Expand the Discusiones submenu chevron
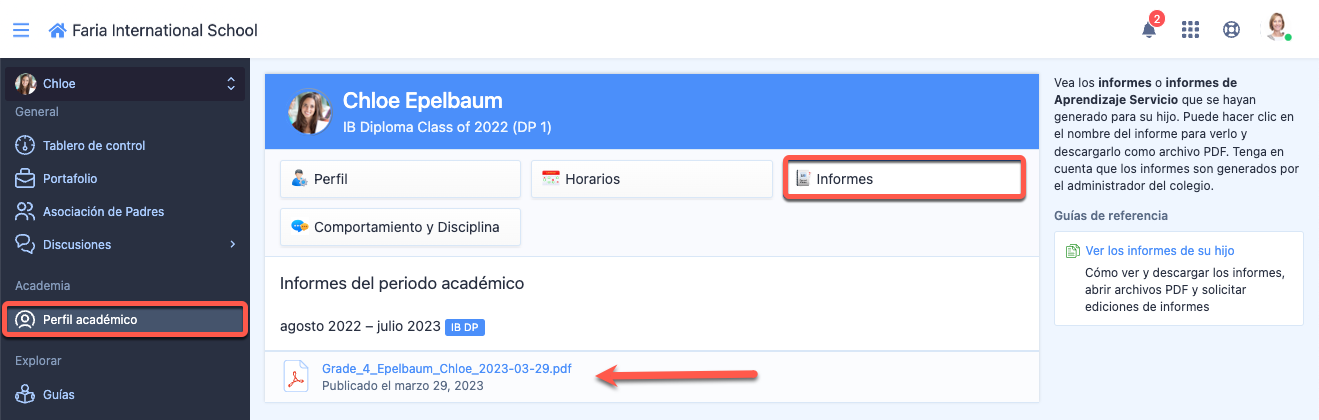Screen dimensions: 1319x420 click(x=232, y=244)
